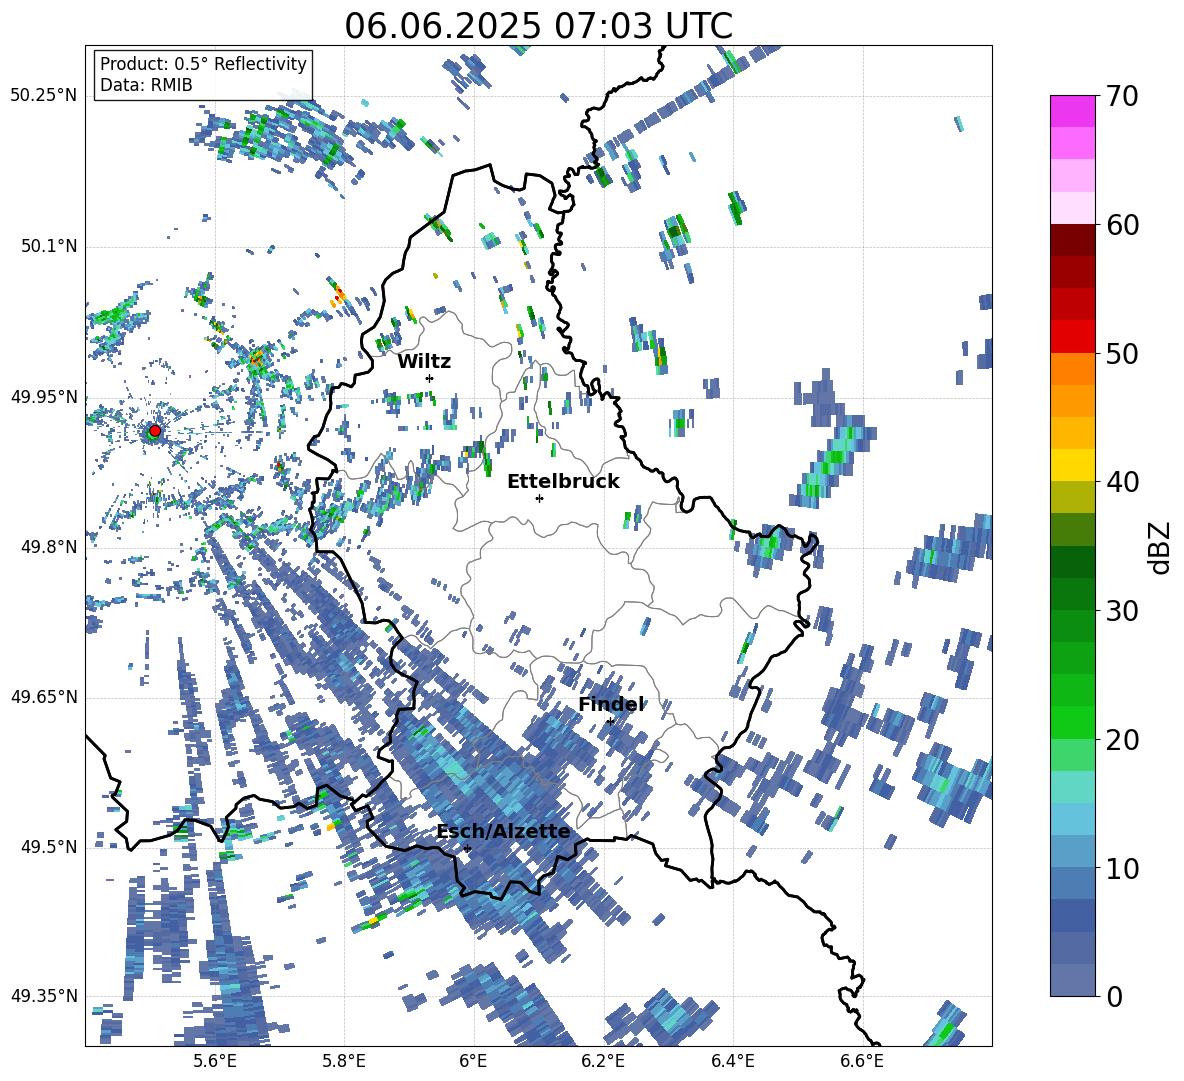Click the Esch/Alzette city label
Viewport: 1184px width, 1081px height.
(503, 831)
